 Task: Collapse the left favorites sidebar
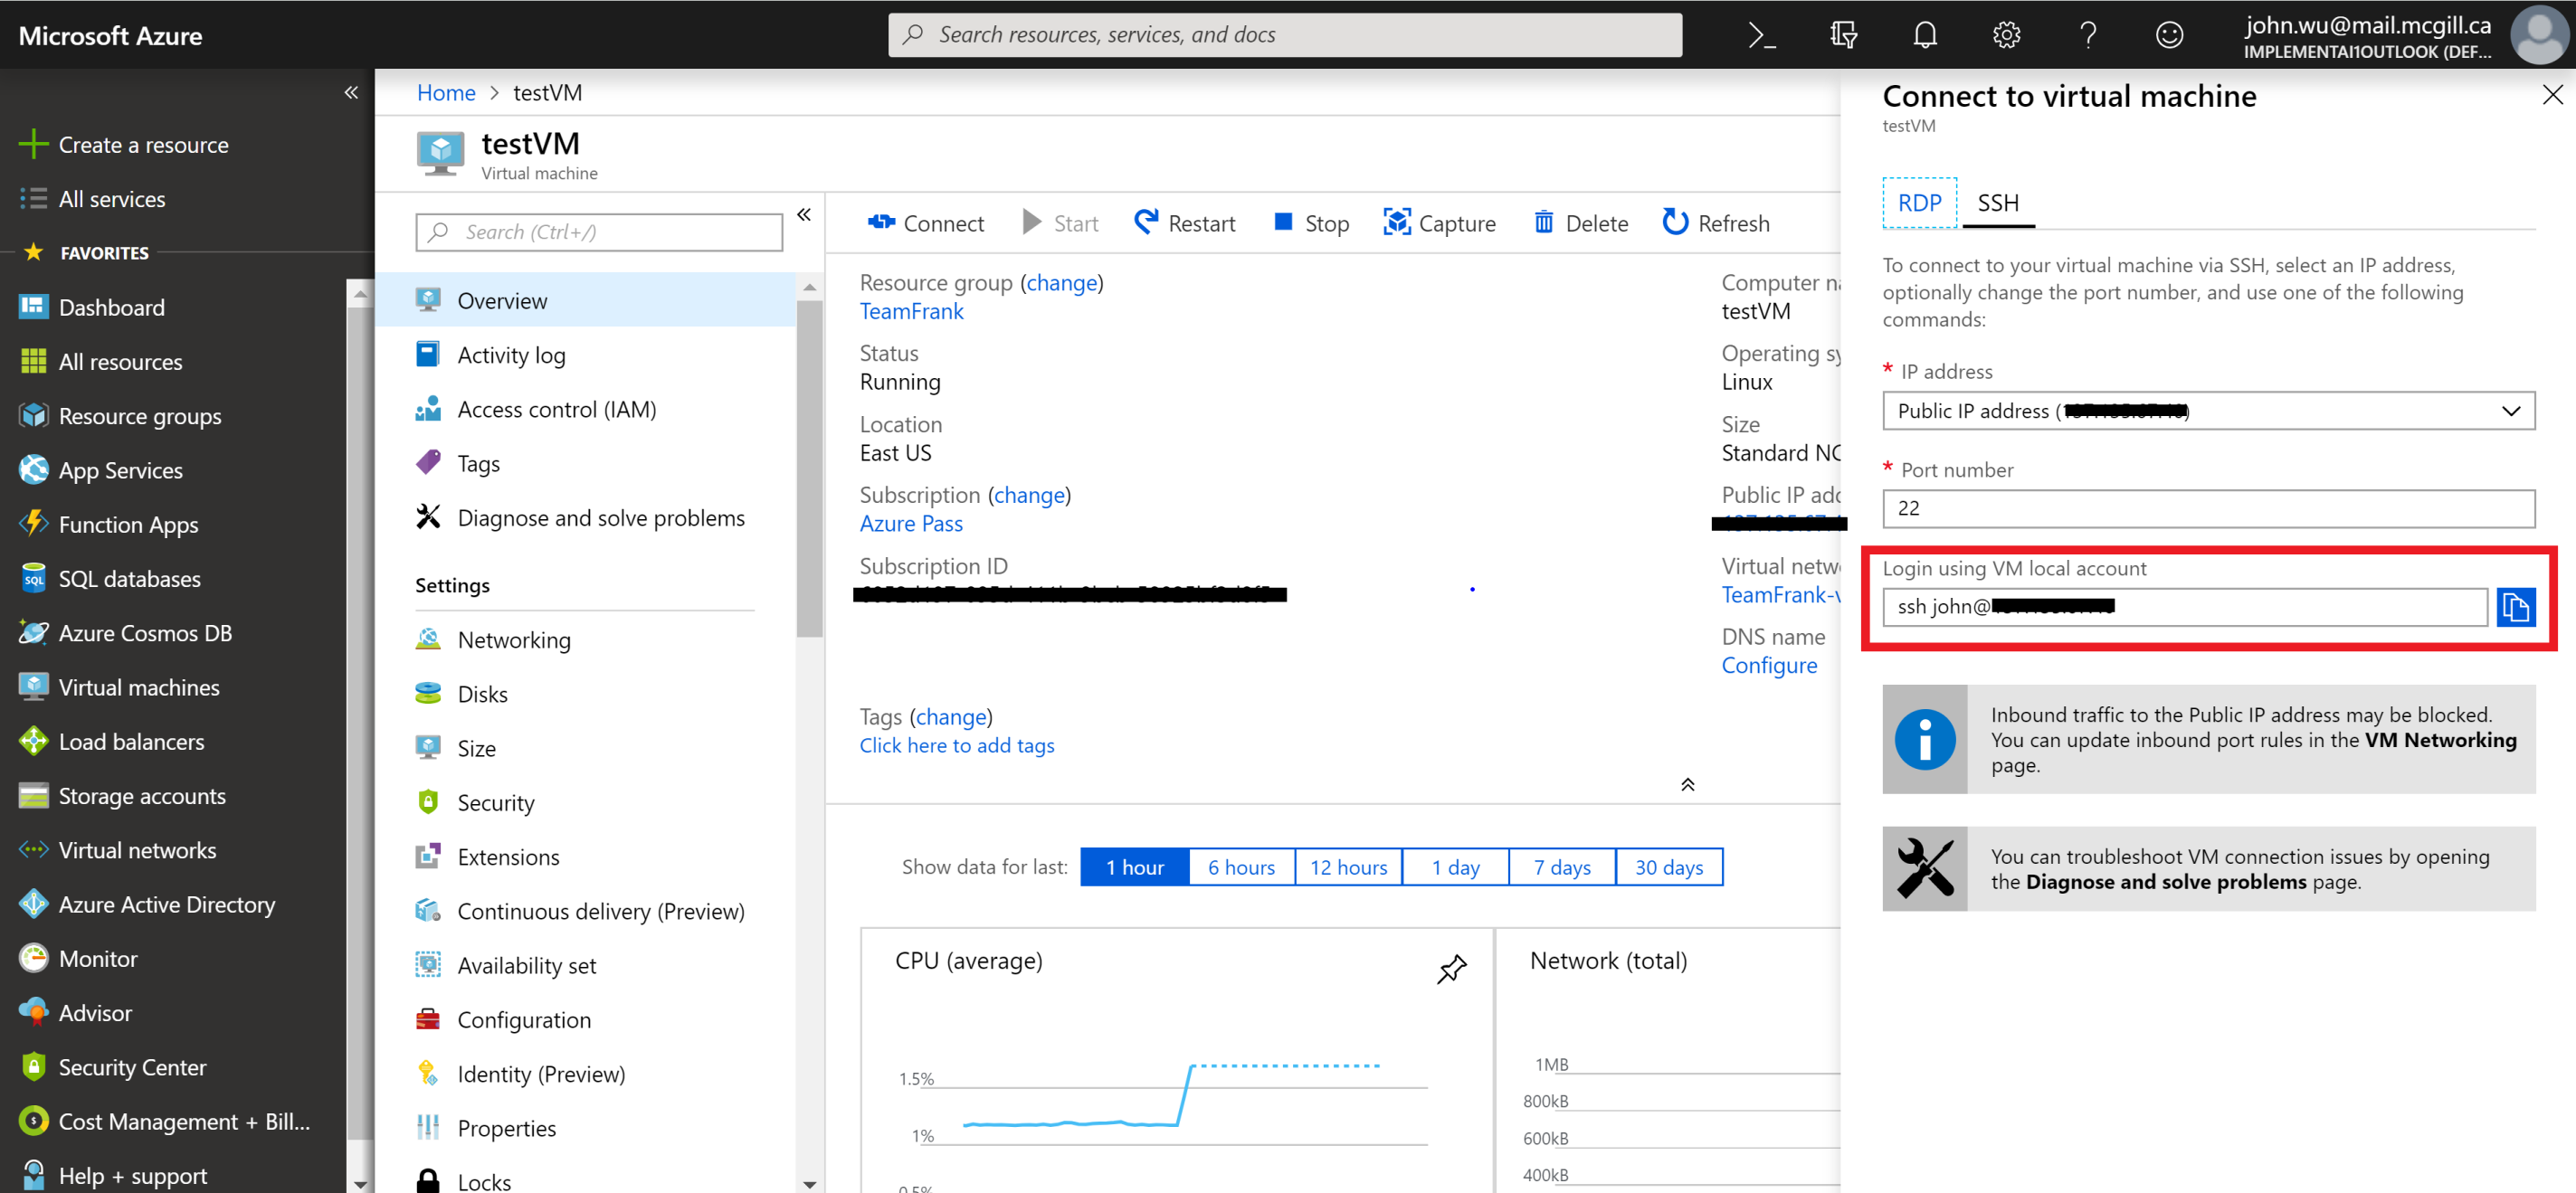(351, 92)
